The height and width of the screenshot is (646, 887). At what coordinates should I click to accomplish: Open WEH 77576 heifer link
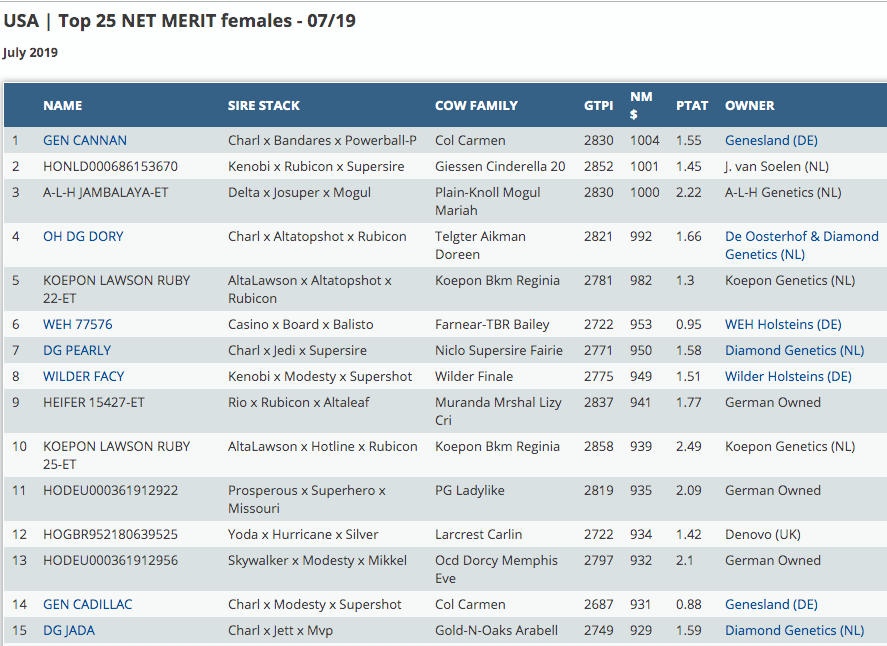tap(78, 325)
